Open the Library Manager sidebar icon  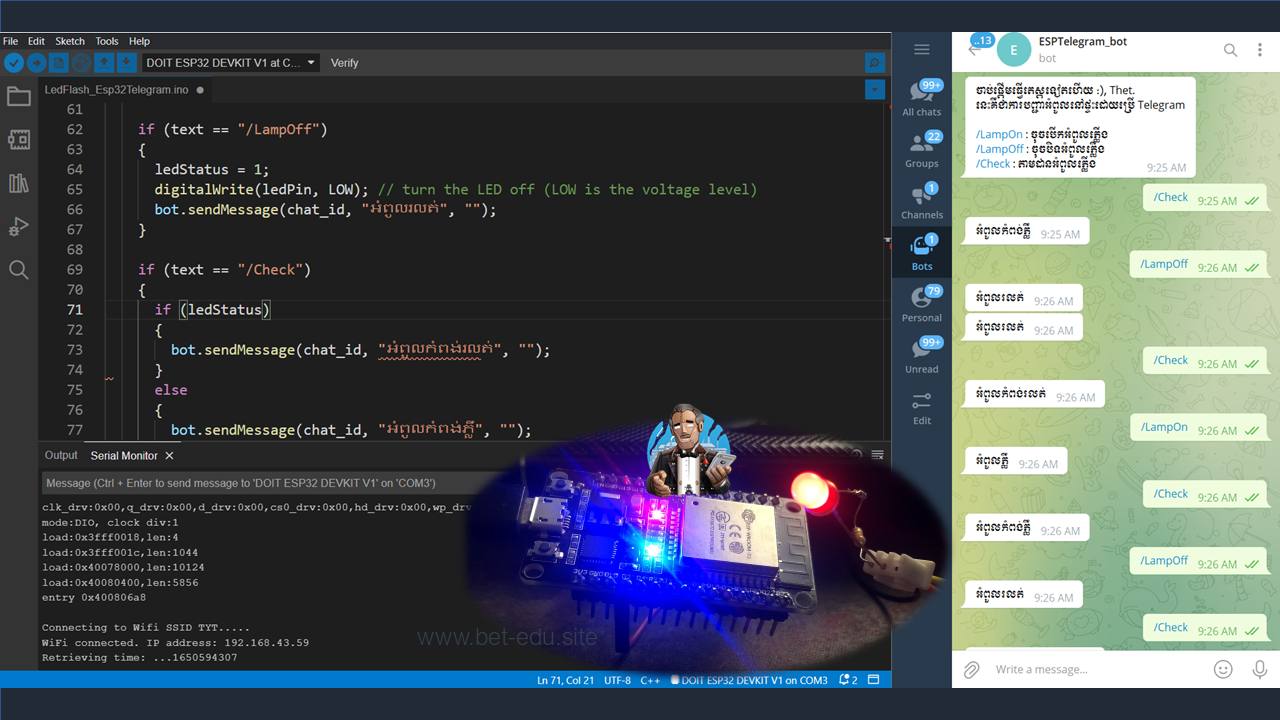pyautogui.click(x=18, y=183)
